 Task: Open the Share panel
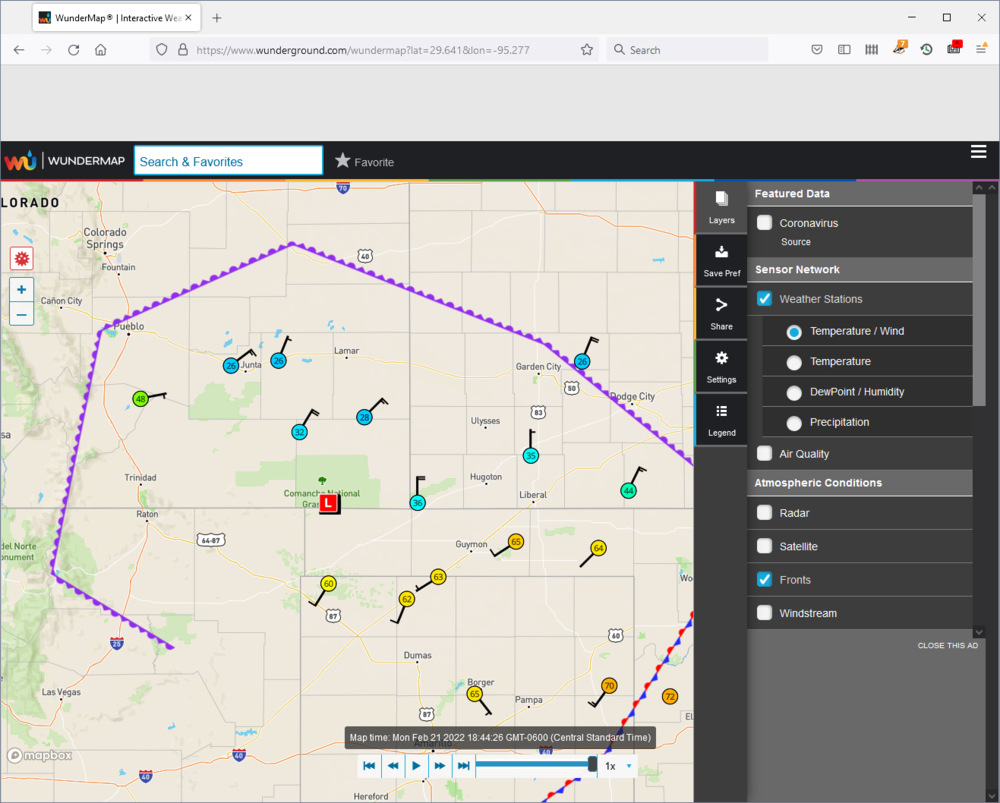(721, 312)
